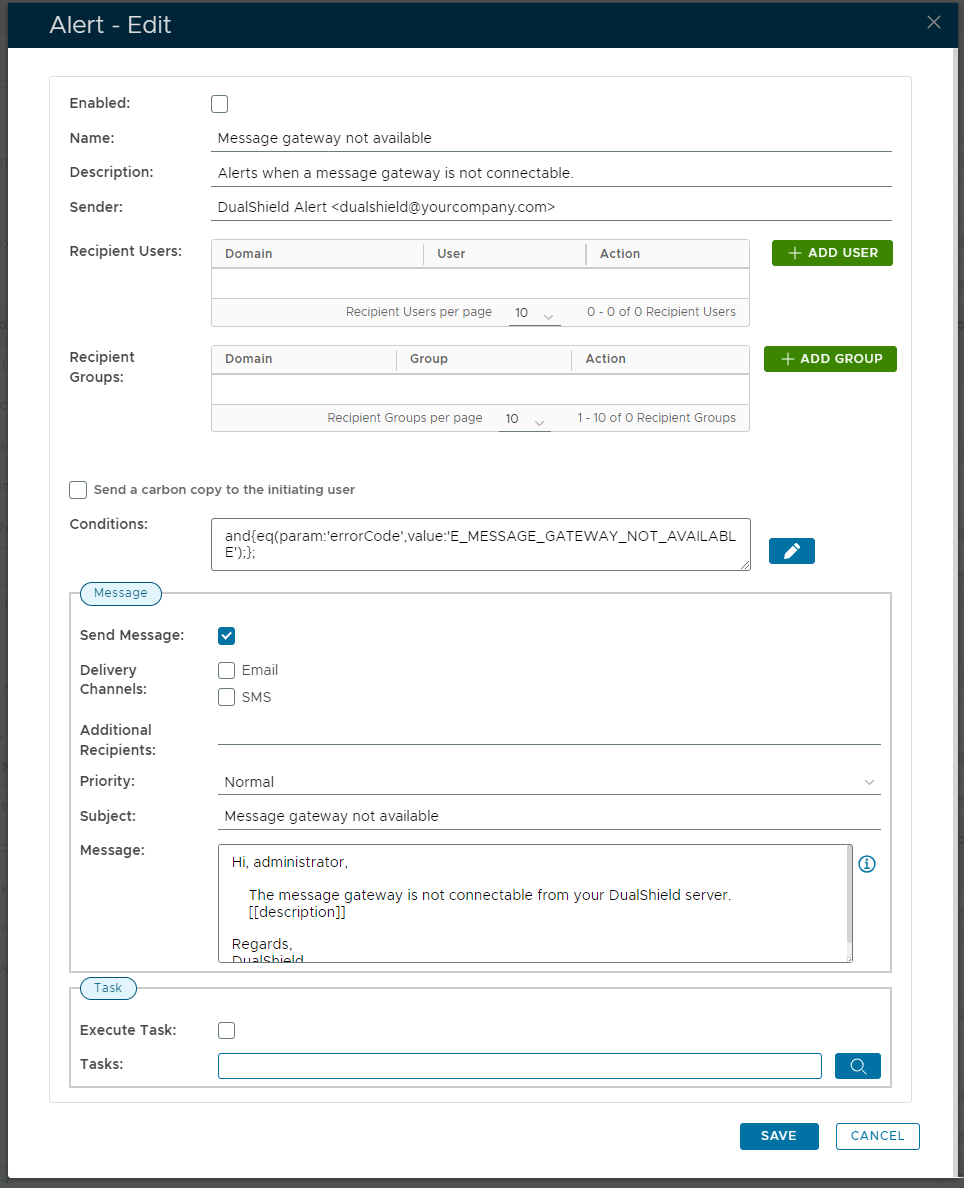Enable the Email delivery channel
964x1188 pixels.
(x=227, y=671)
